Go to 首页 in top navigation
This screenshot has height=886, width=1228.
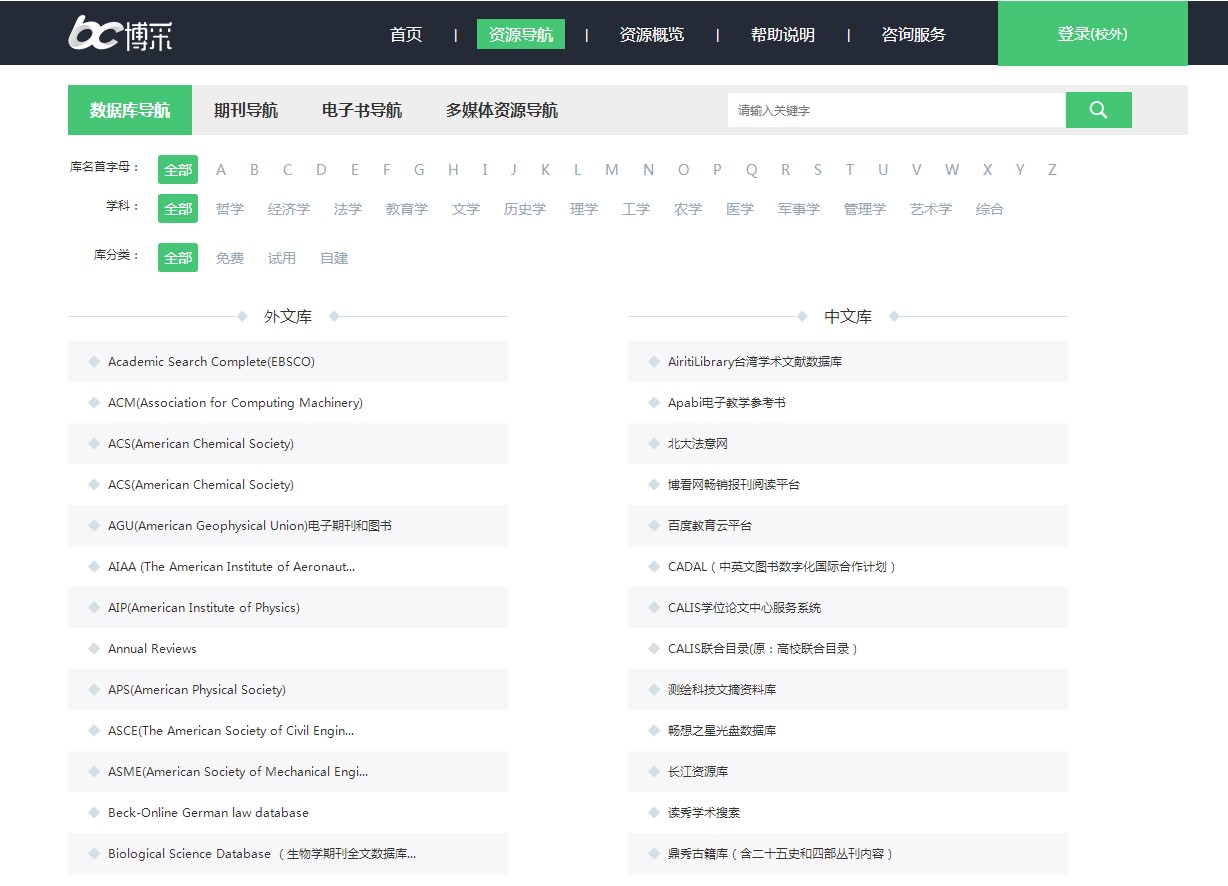click(406, 34)
